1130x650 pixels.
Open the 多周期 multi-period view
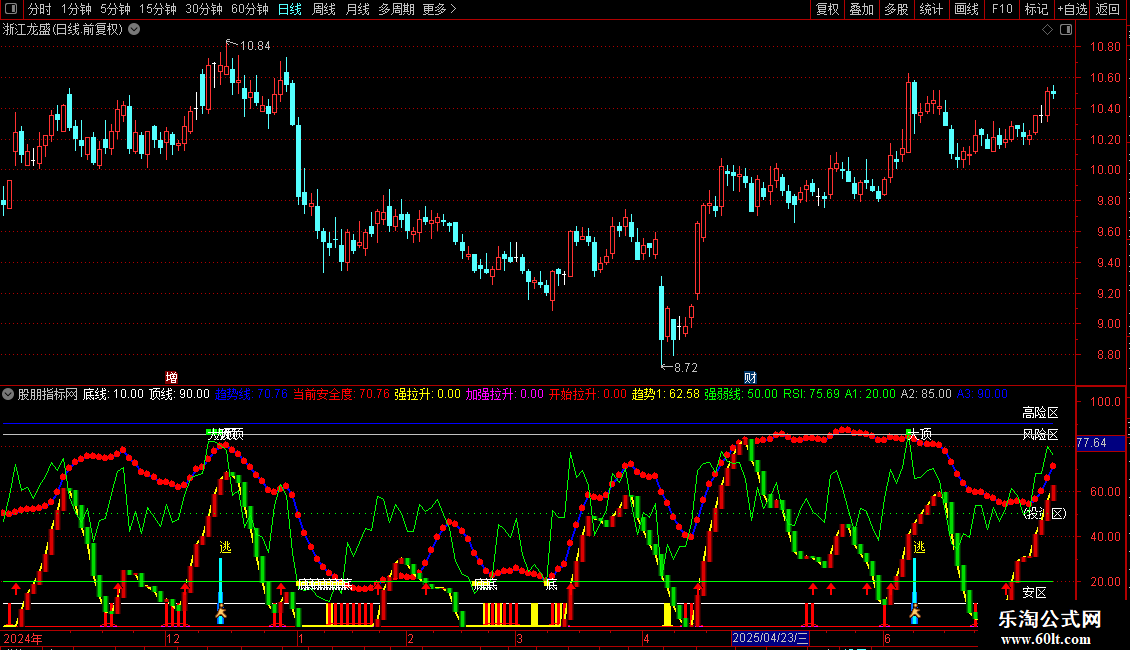[396, 9]
